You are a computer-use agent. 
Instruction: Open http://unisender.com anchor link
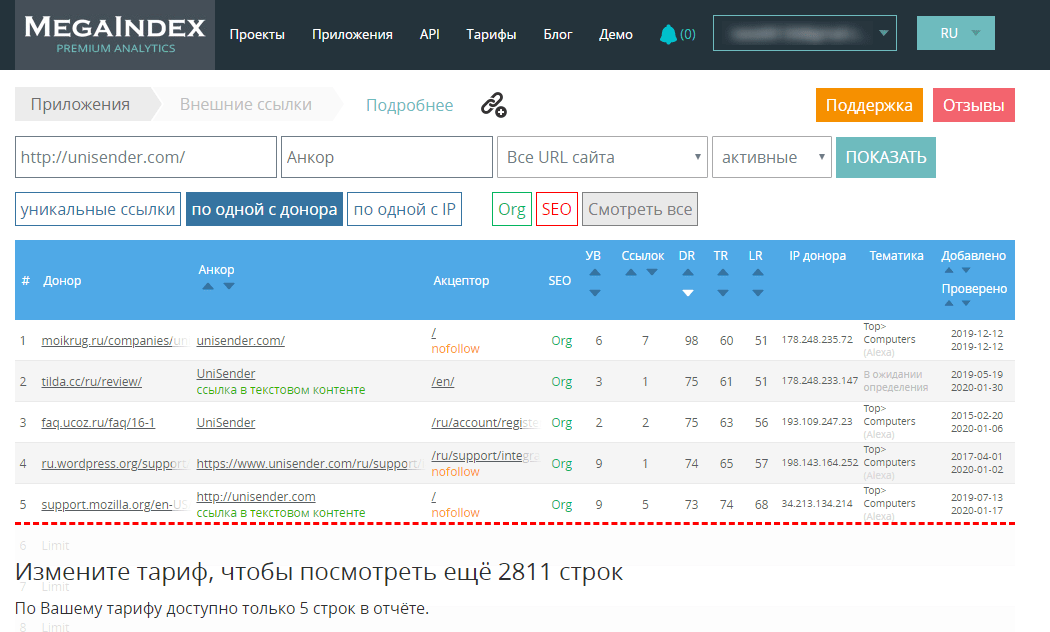256,497
